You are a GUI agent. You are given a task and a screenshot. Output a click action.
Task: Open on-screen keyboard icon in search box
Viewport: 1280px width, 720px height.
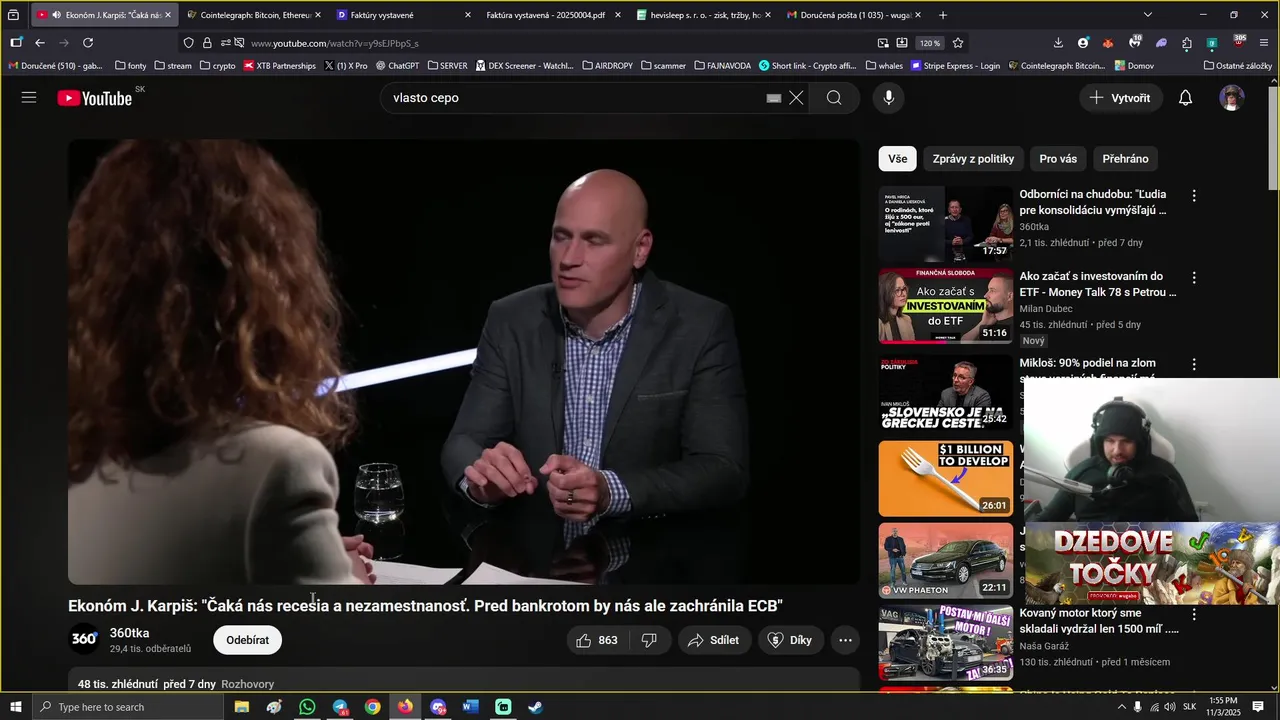click(x=773, y=98)
